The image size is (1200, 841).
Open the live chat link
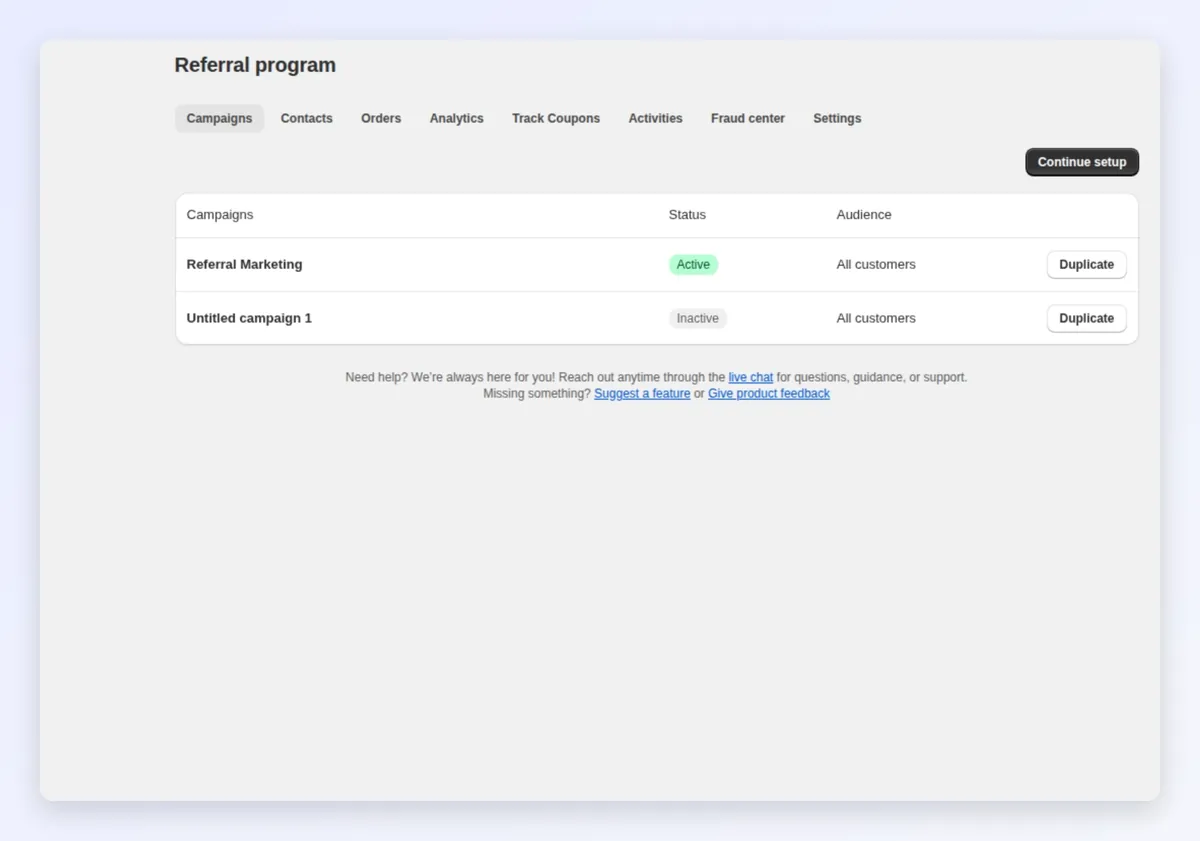pos(750,377)
